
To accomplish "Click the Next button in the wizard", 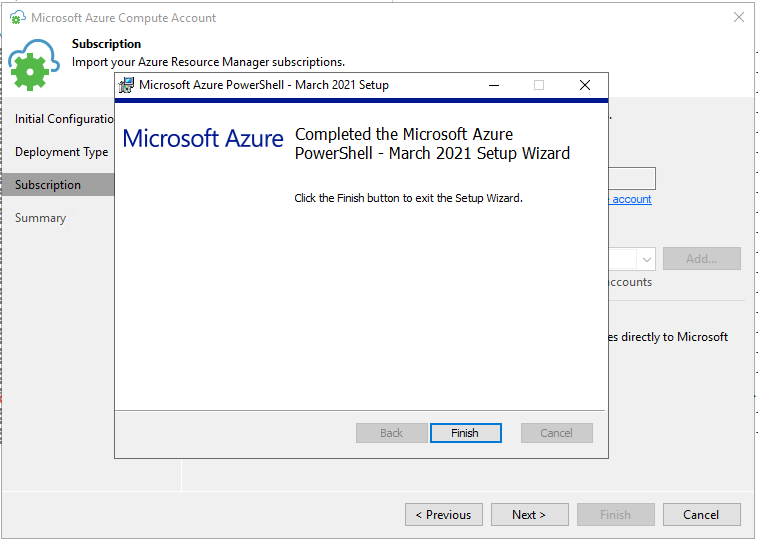I will pos(530,514).
